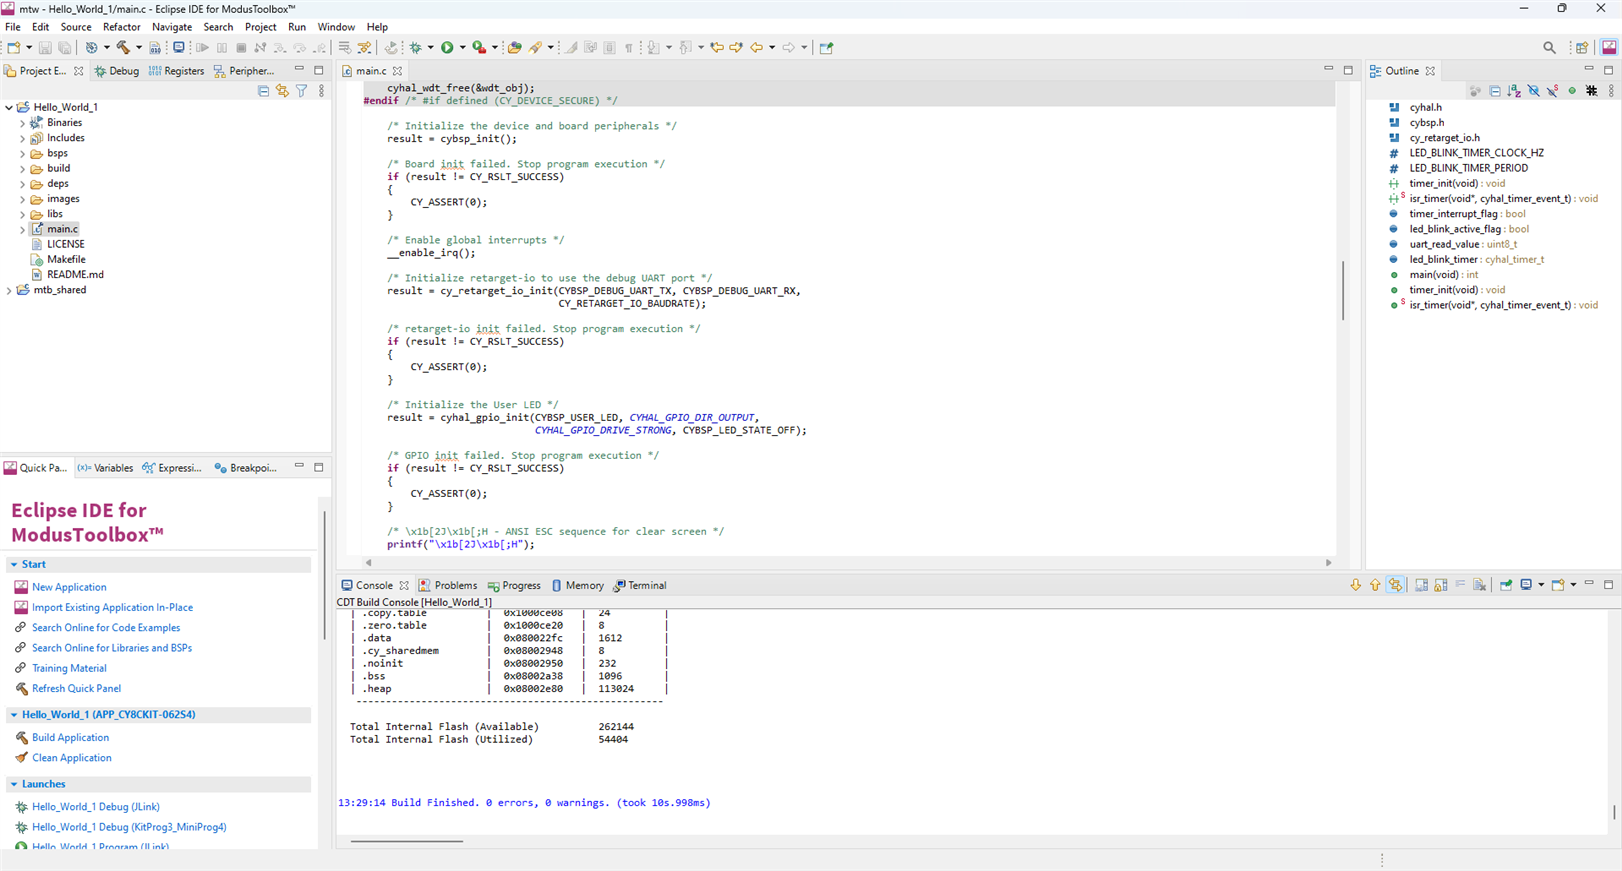Launch Hello_World_1 Debug (KitProg3_MiniProg4)
This screenshot has height=871, width=1622.
[129, 828]
